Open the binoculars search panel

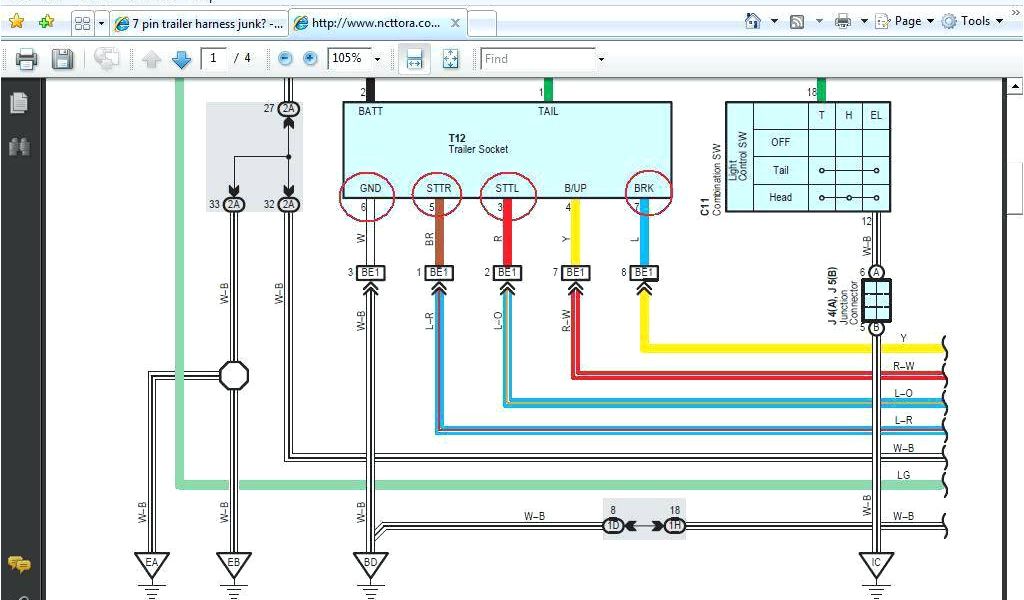(18, 147)
